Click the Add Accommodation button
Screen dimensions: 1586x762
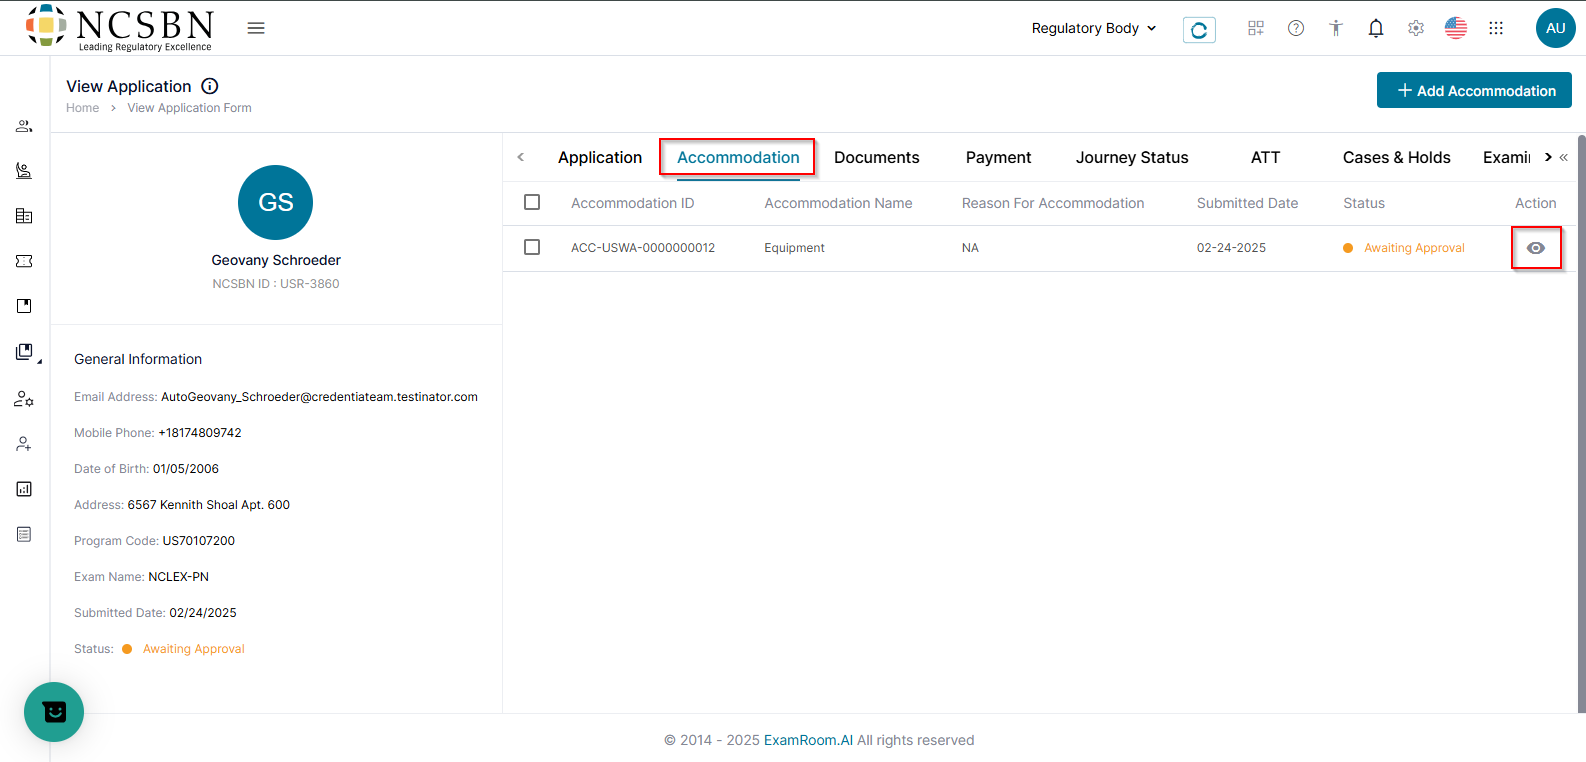[1474, 90]
